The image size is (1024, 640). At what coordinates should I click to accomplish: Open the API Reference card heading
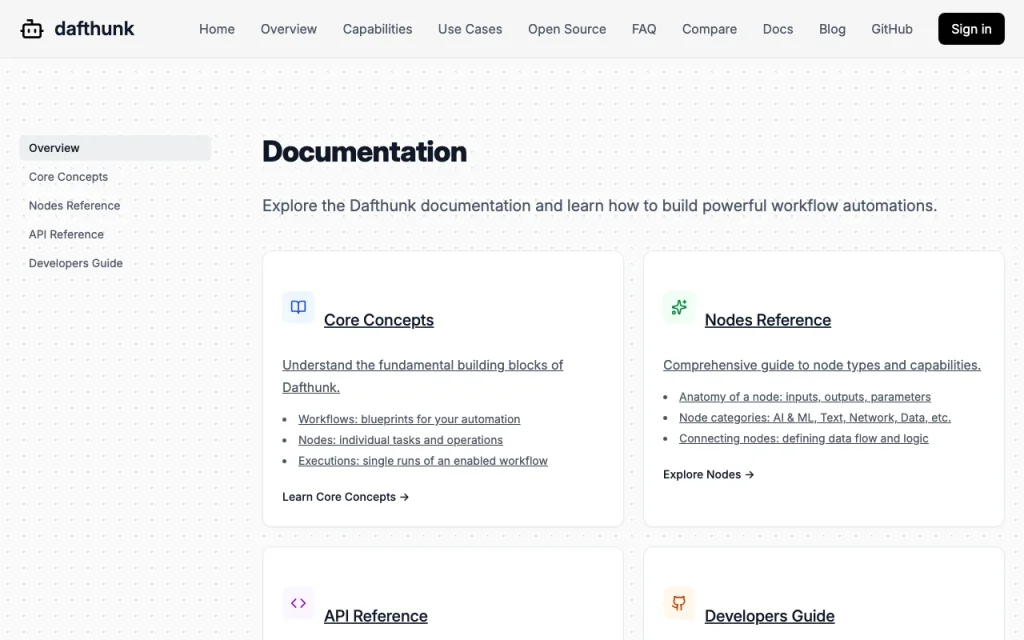tap(376, 616)
